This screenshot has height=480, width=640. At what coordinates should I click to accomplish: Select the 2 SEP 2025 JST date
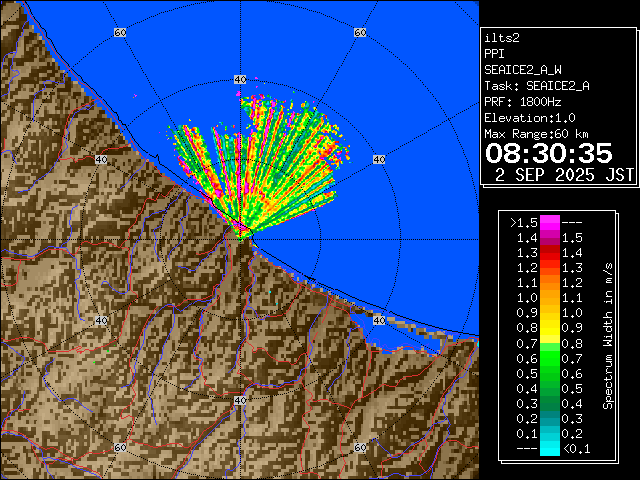(565, 175)
